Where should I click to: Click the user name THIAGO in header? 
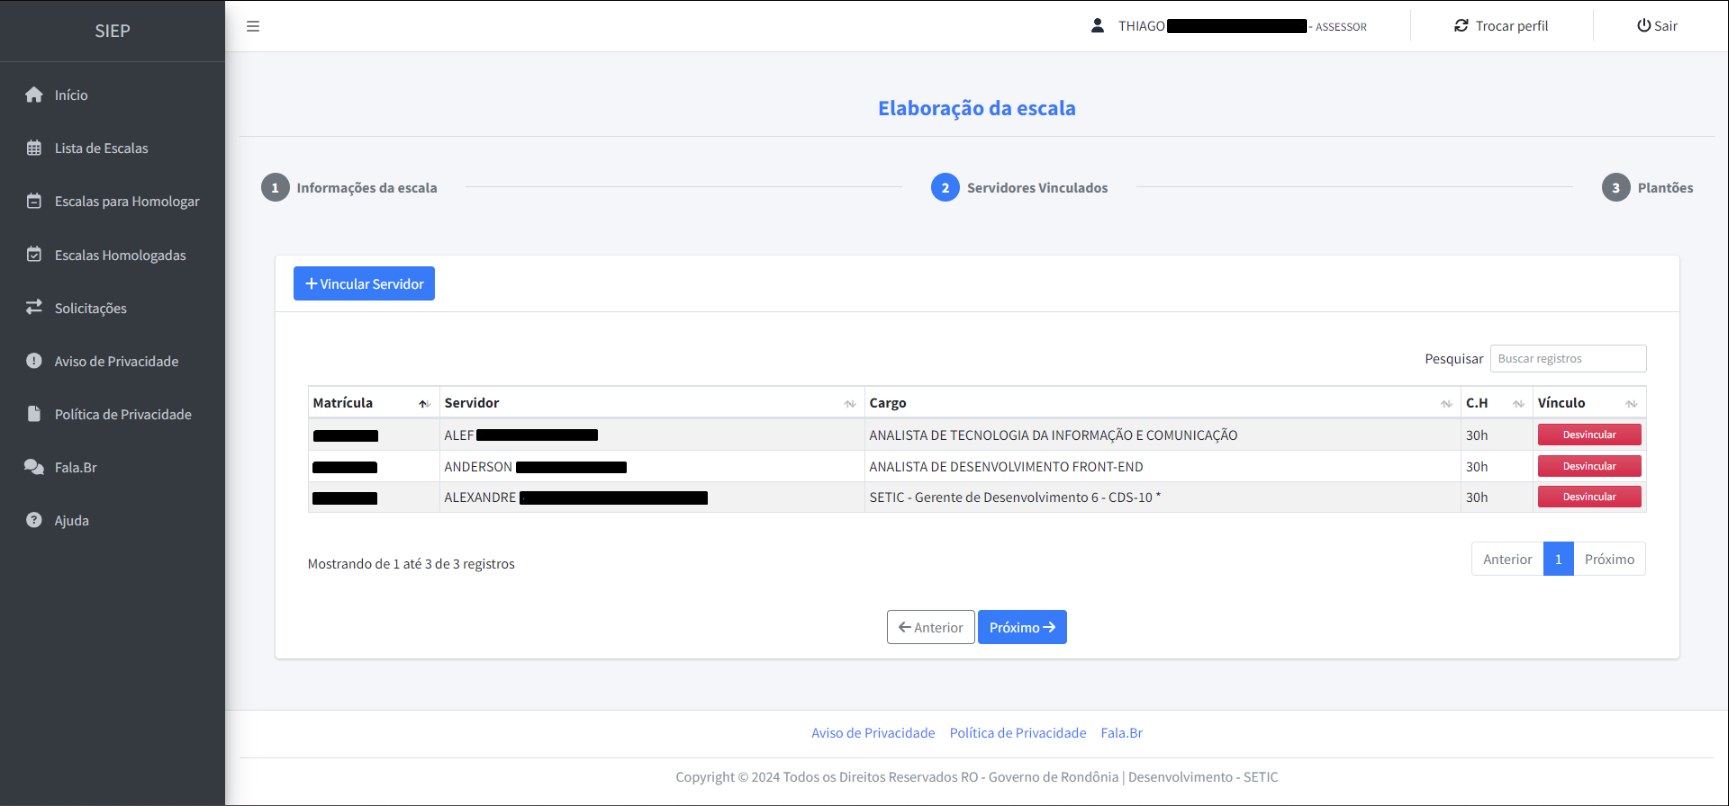[1141, 26]
